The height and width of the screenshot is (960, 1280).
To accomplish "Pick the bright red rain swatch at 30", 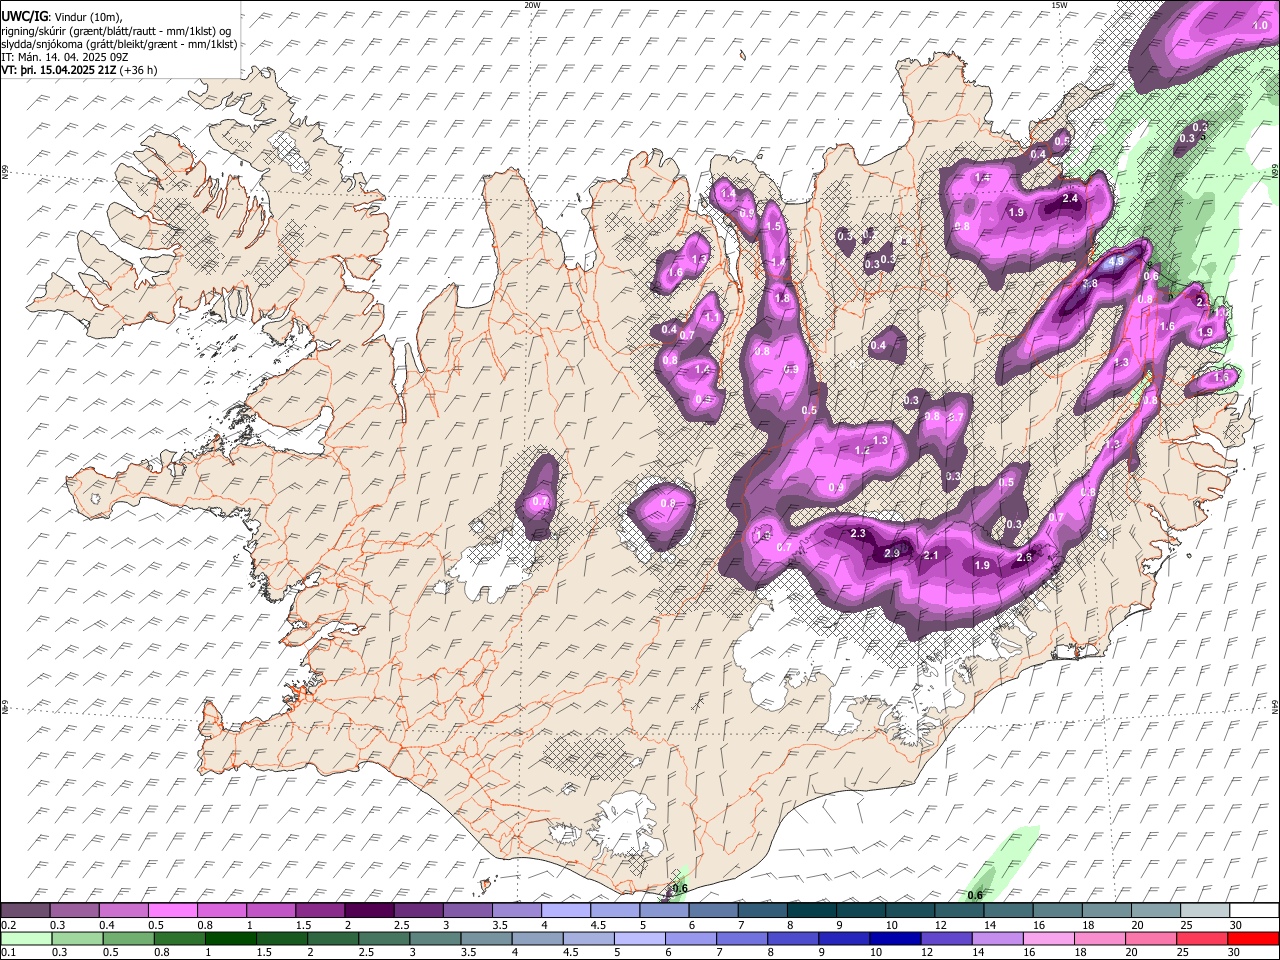I will (x=1254, y=939).
